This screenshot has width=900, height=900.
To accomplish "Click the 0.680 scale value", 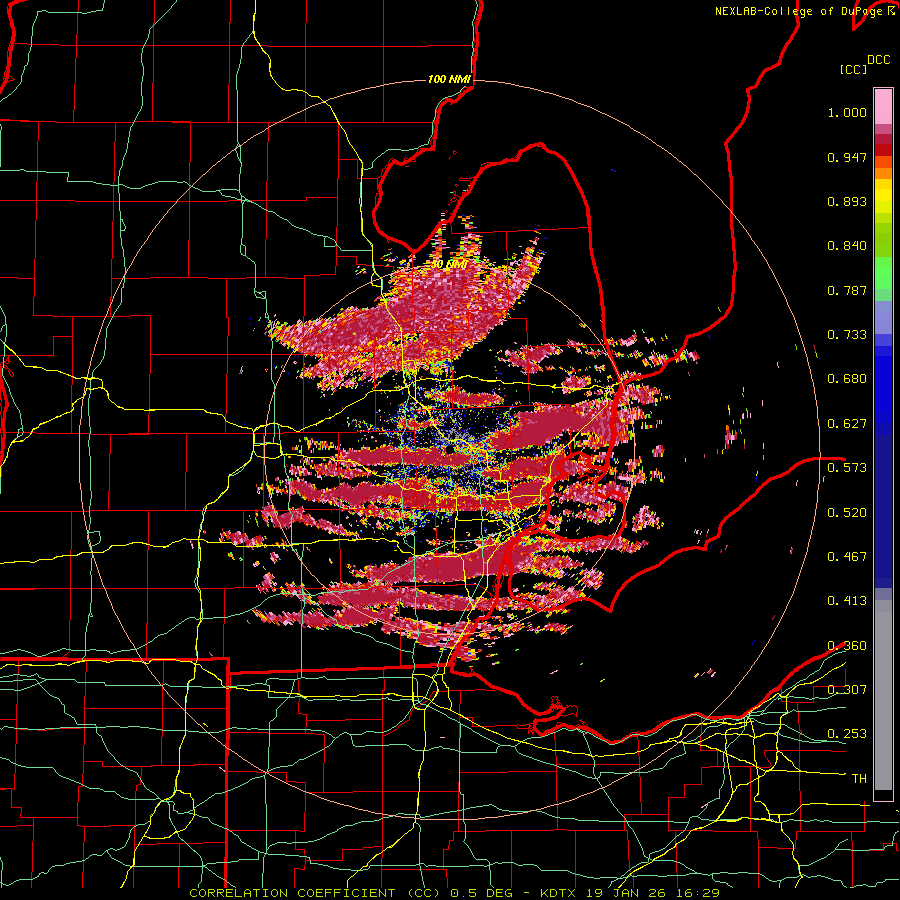I will 847,379.
